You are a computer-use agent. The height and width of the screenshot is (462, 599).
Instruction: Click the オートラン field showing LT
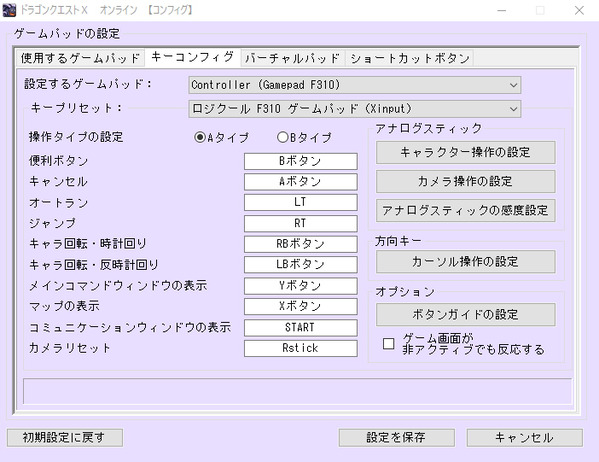[301, 202]
